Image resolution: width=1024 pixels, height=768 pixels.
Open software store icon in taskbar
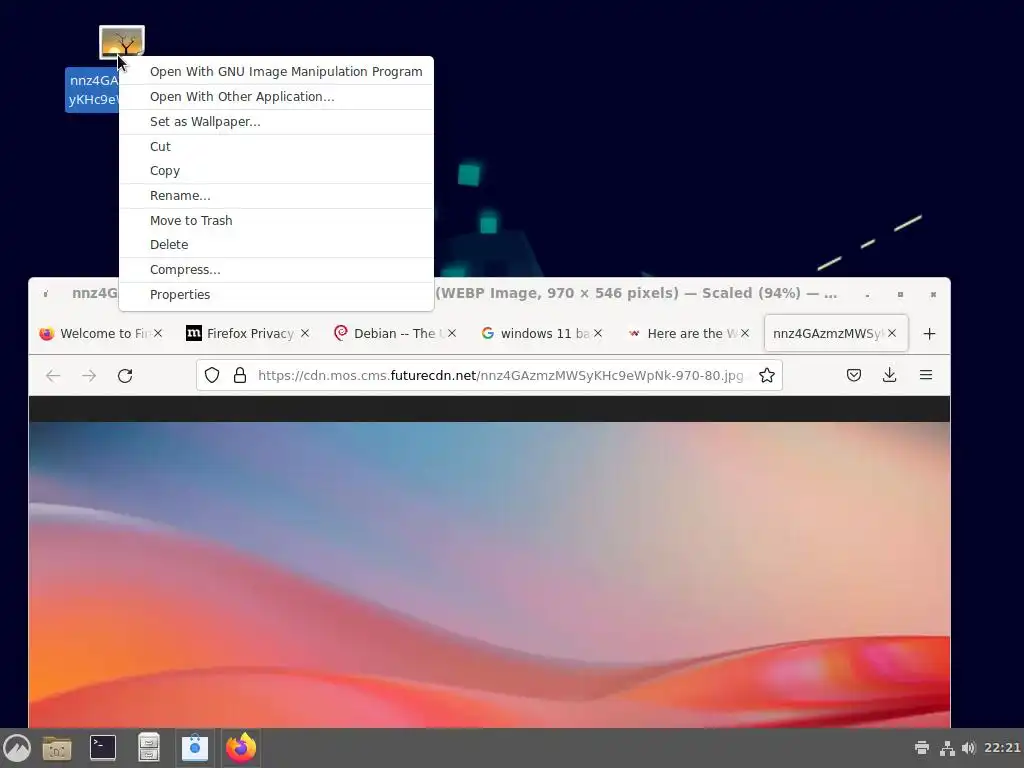(195, 748)
